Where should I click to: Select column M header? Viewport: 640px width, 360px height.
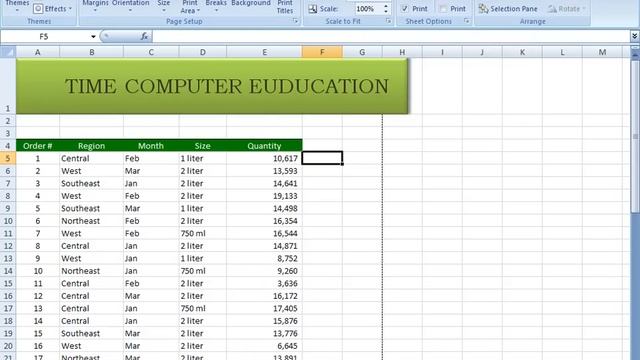click(602, 52)
